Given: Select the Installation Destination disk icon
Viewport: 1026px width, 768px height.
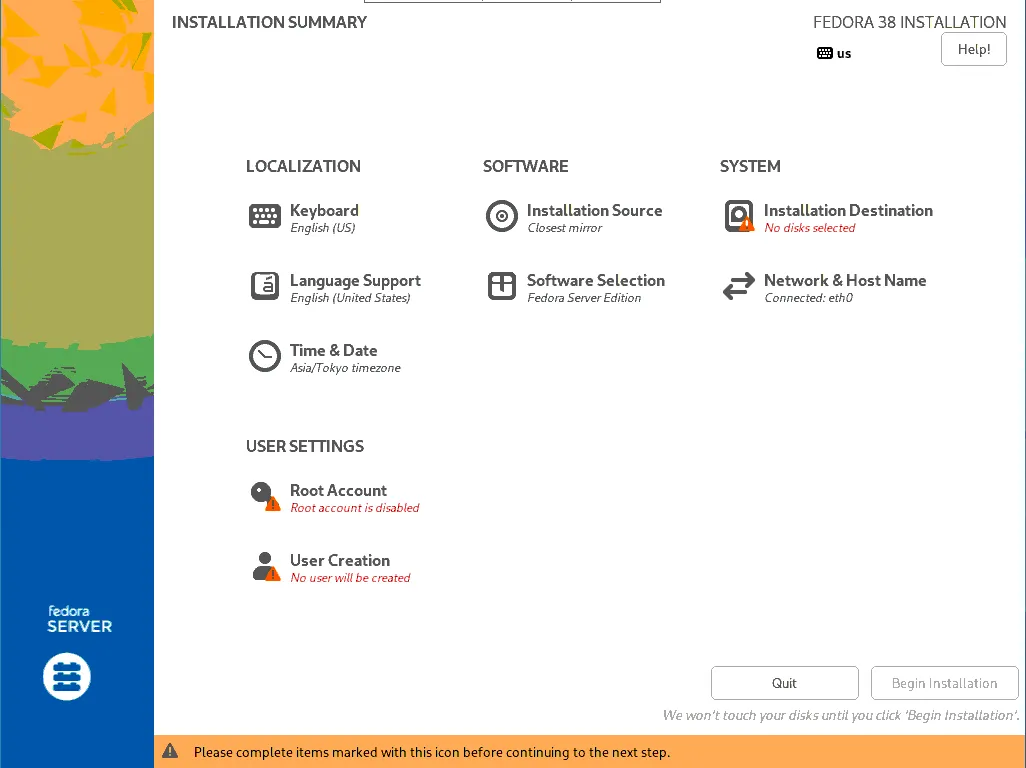Looking at the screenshot, I should coord(738,216).
